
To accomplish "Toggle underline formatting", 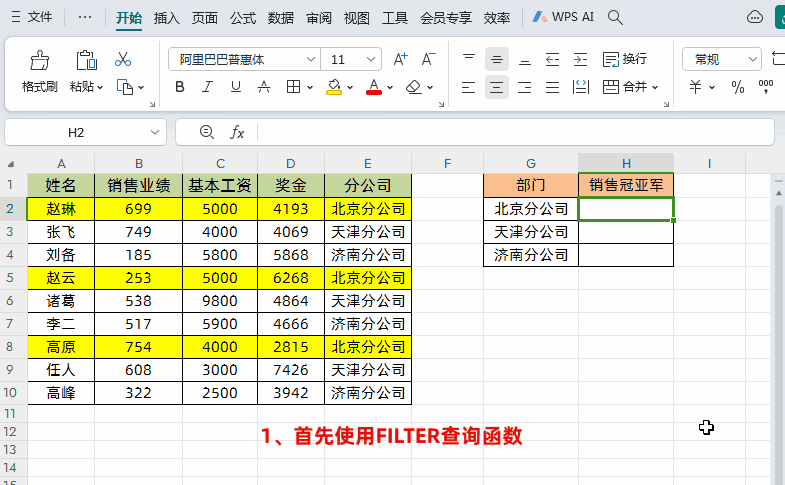I will (236, 87).
